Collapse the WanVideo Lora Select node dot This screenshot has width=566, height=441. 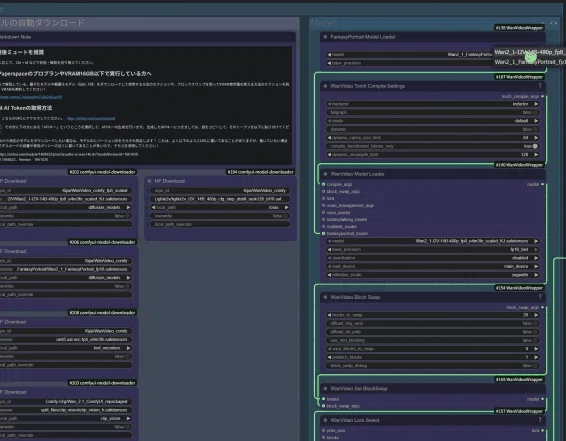coord(325,420)
